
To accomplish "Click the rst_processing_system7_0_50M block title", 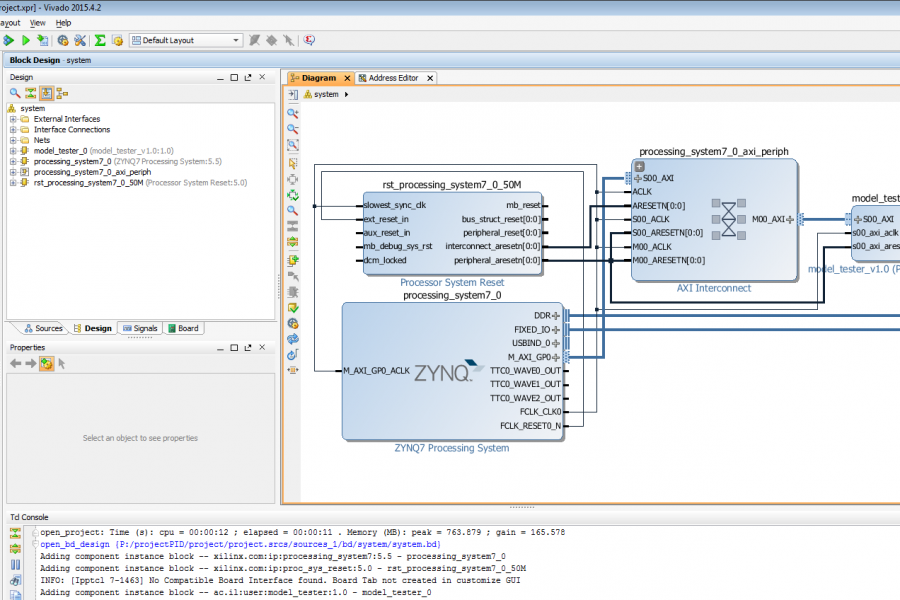I will [452, 185].
